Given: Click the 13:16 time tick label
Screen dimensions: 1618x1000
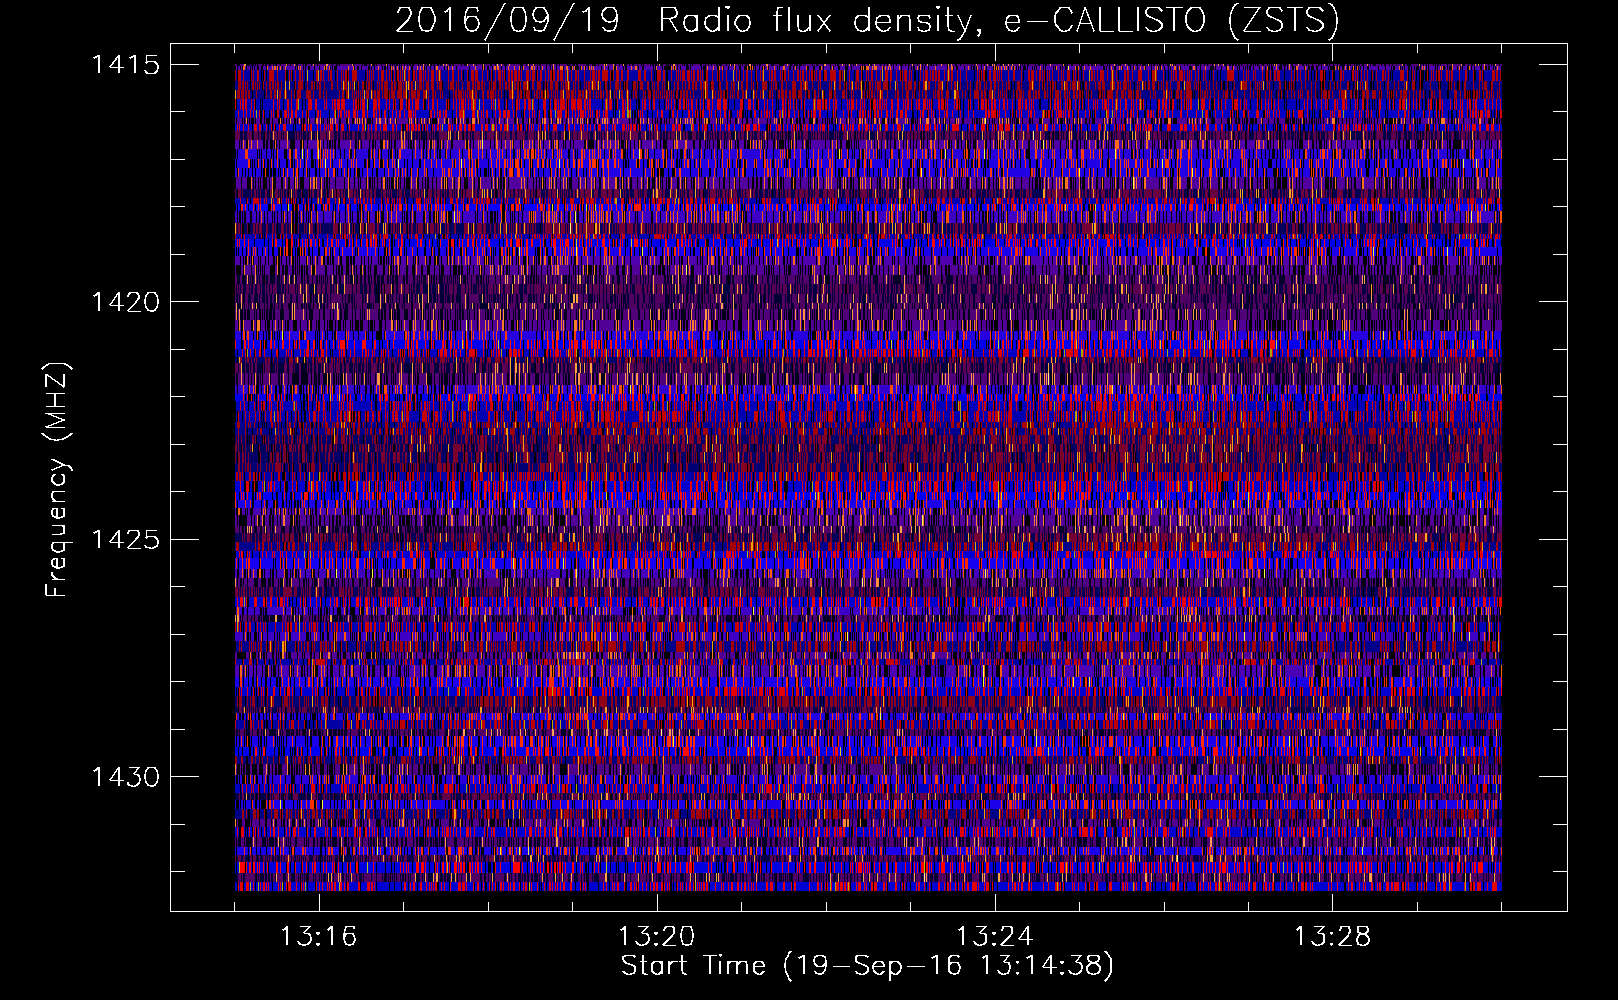Looking at the screenshot, I should click(319, 937).
